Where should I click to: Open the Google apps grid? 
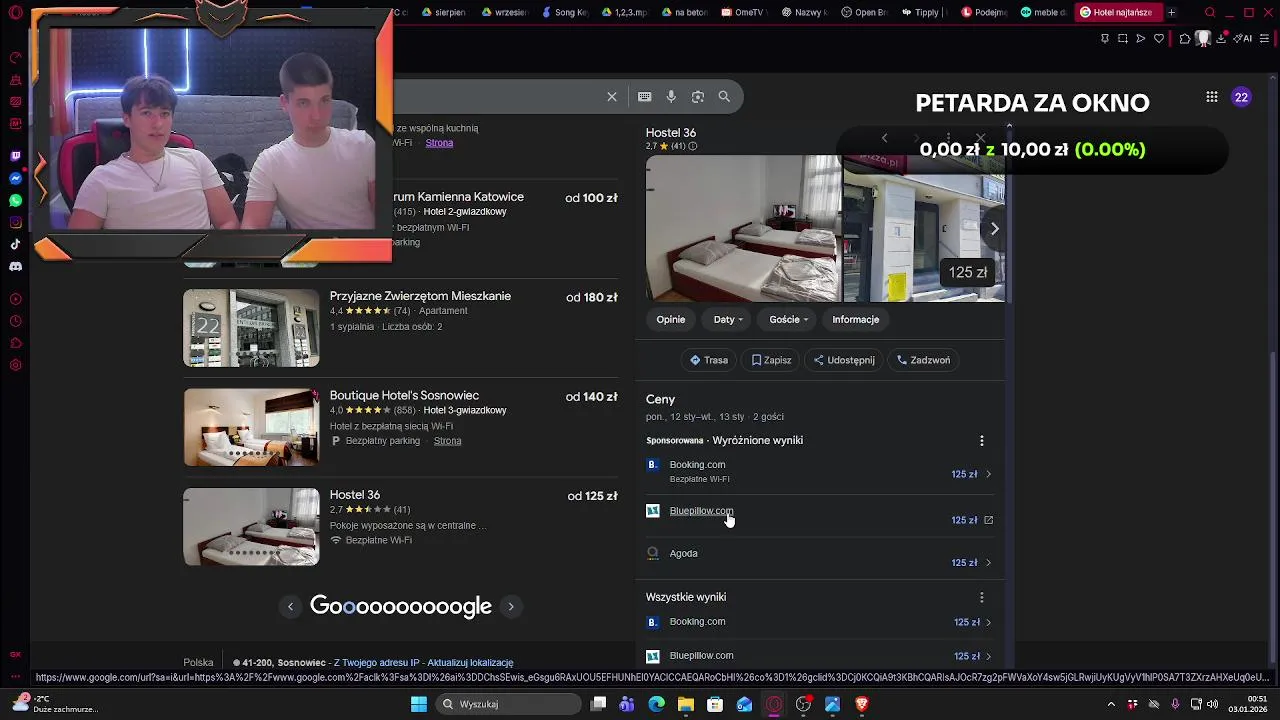click(1211, 97)
